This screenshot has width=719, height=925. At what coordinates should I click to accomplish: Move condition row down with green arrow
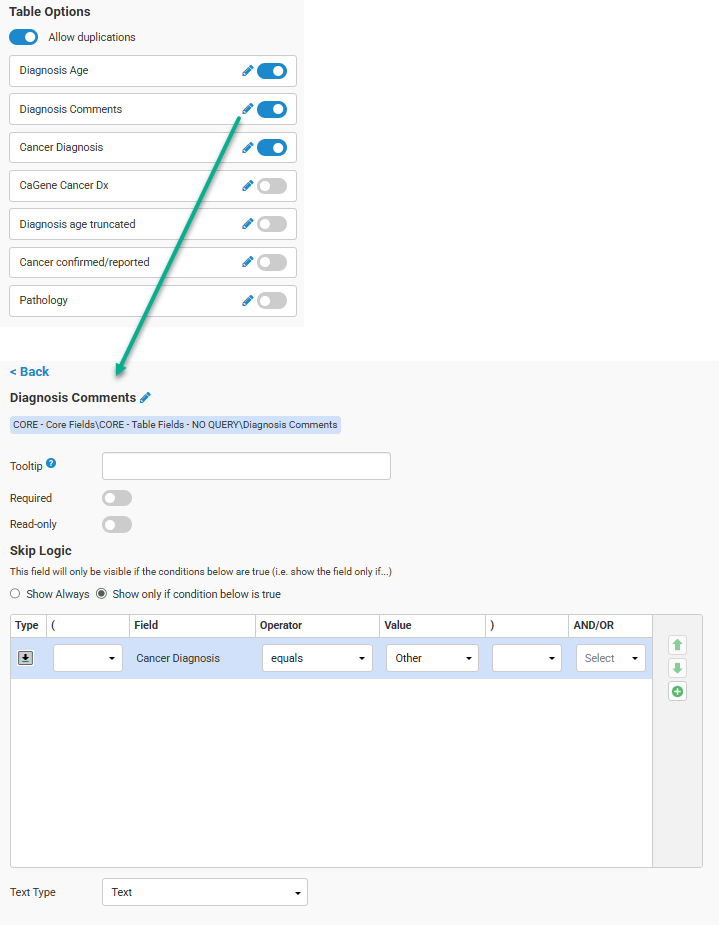[x=677, y=668]
